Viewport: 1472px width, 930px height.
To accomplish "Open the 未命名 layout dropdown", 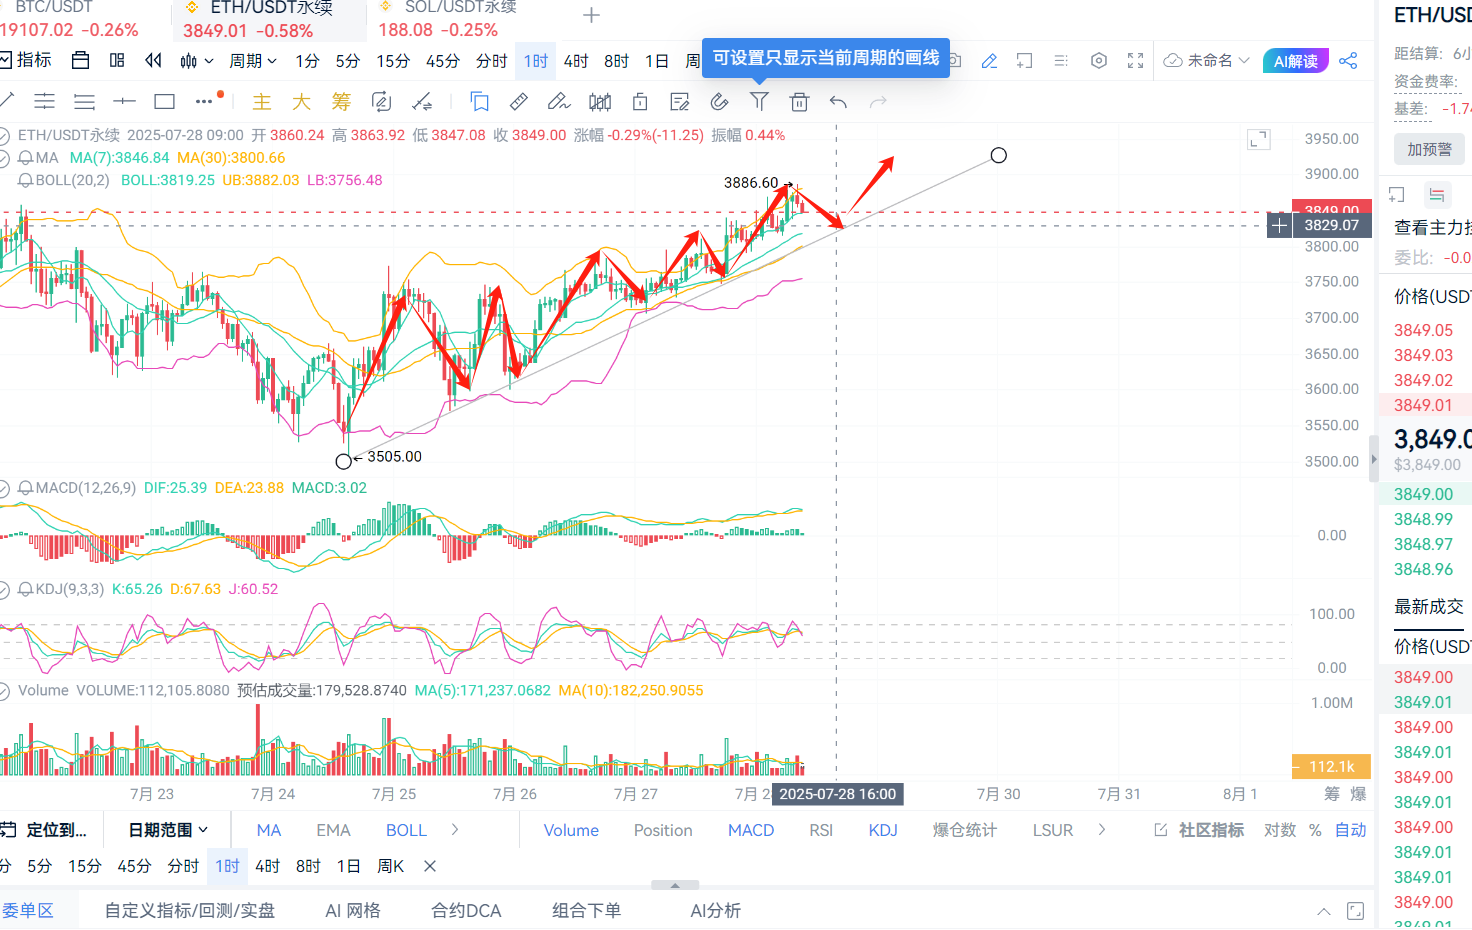I will point(1208,61).
